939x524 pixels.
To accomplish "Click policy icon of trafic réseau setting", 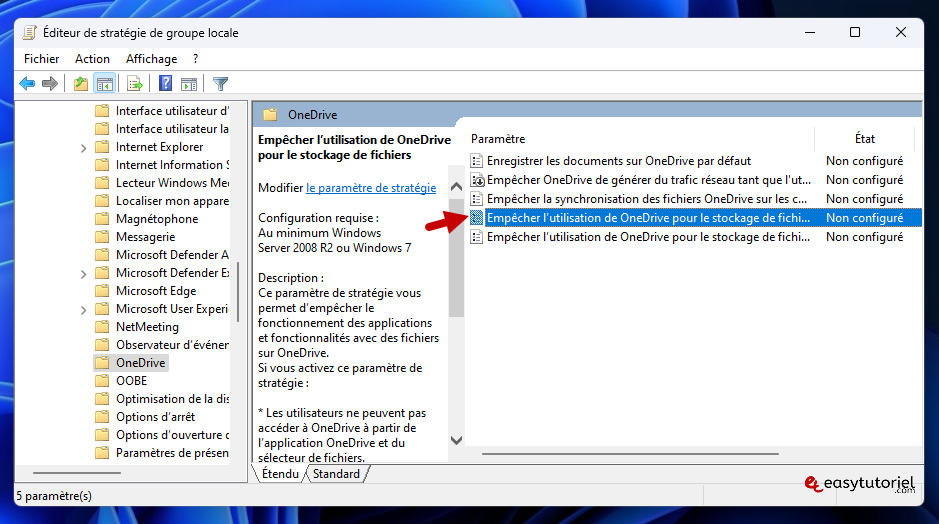I will click(x=477, y=180).
